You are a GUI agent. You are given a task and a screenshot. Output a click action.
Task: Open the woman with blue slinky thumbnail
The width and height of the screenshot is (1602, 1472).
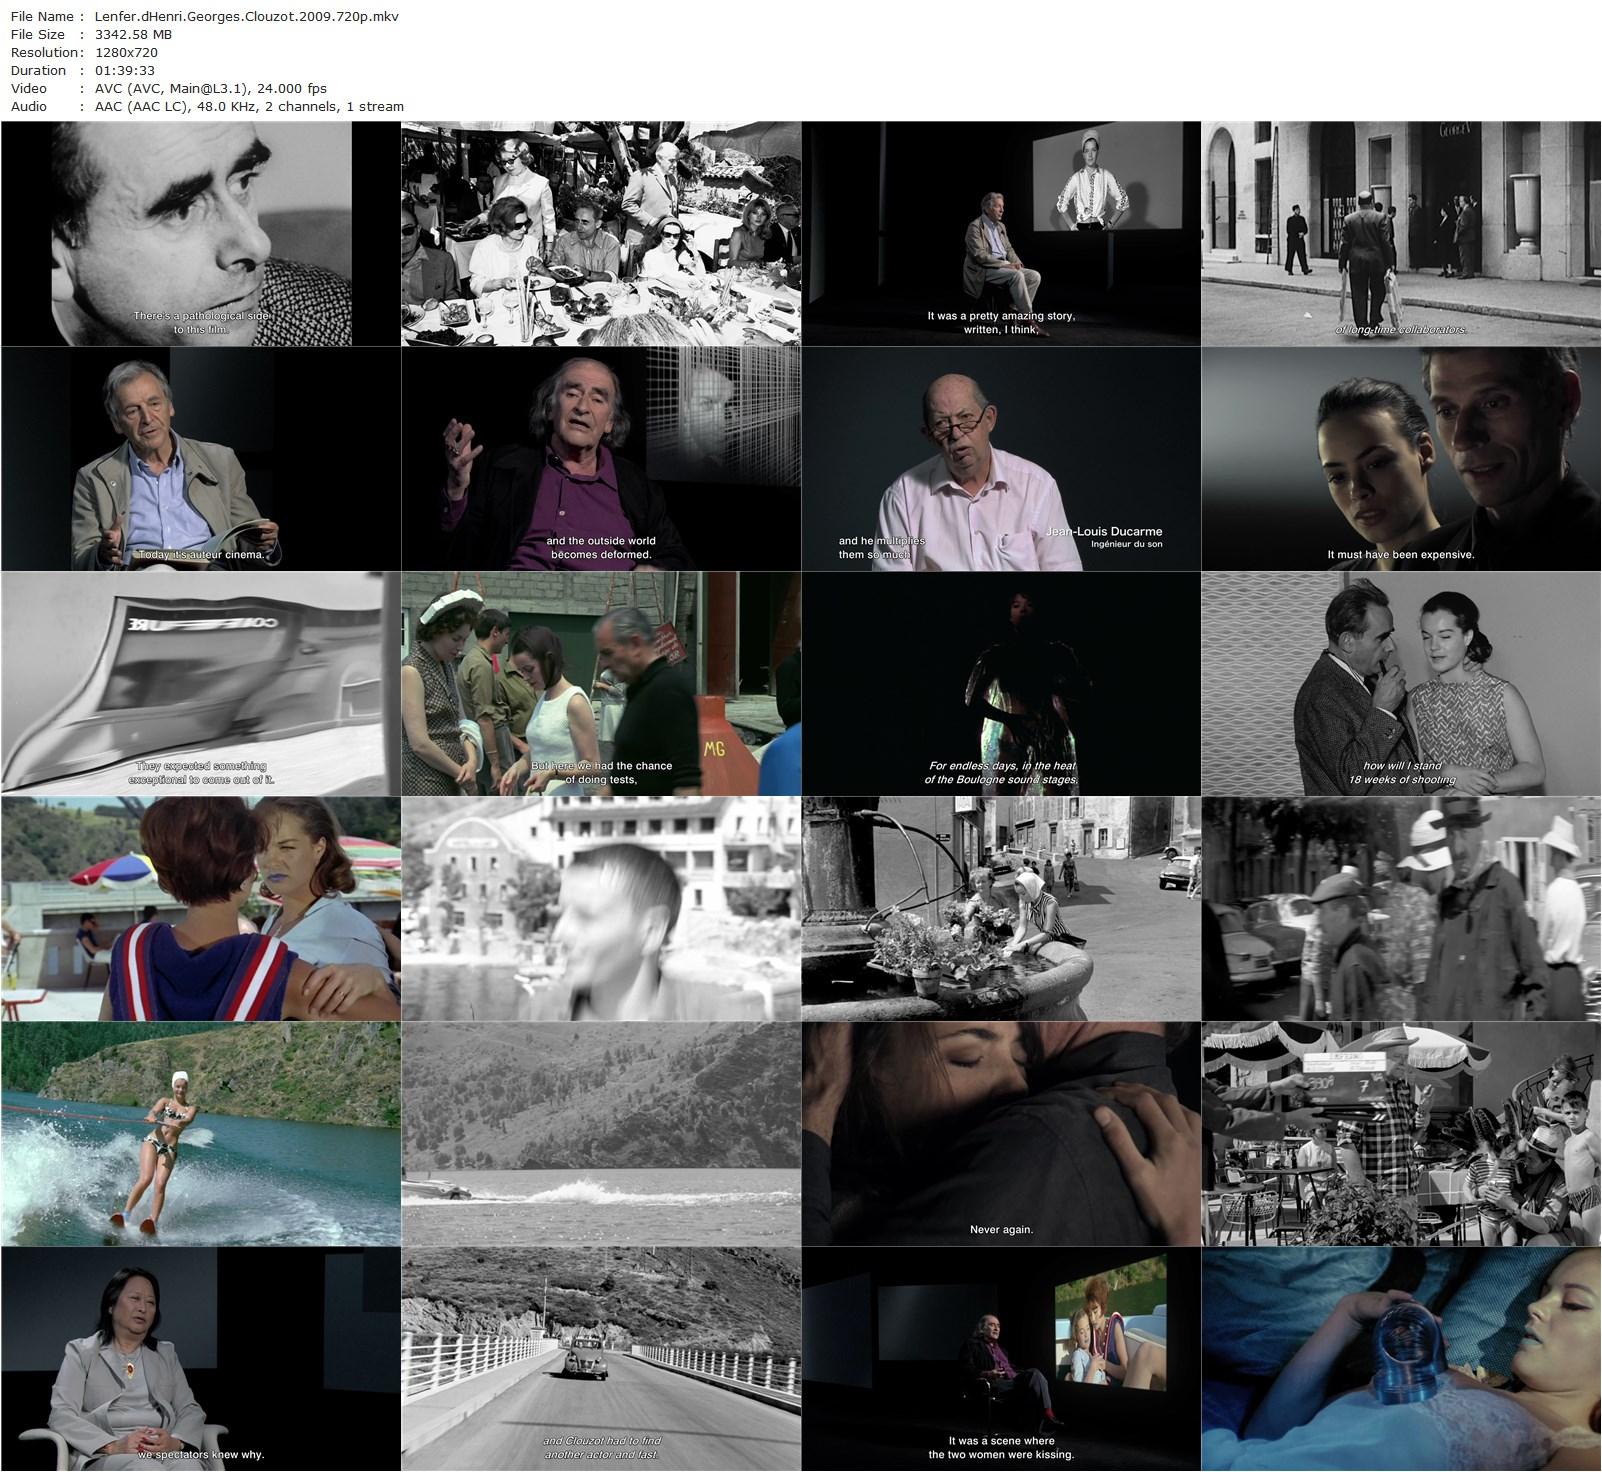point(1401,1359)
